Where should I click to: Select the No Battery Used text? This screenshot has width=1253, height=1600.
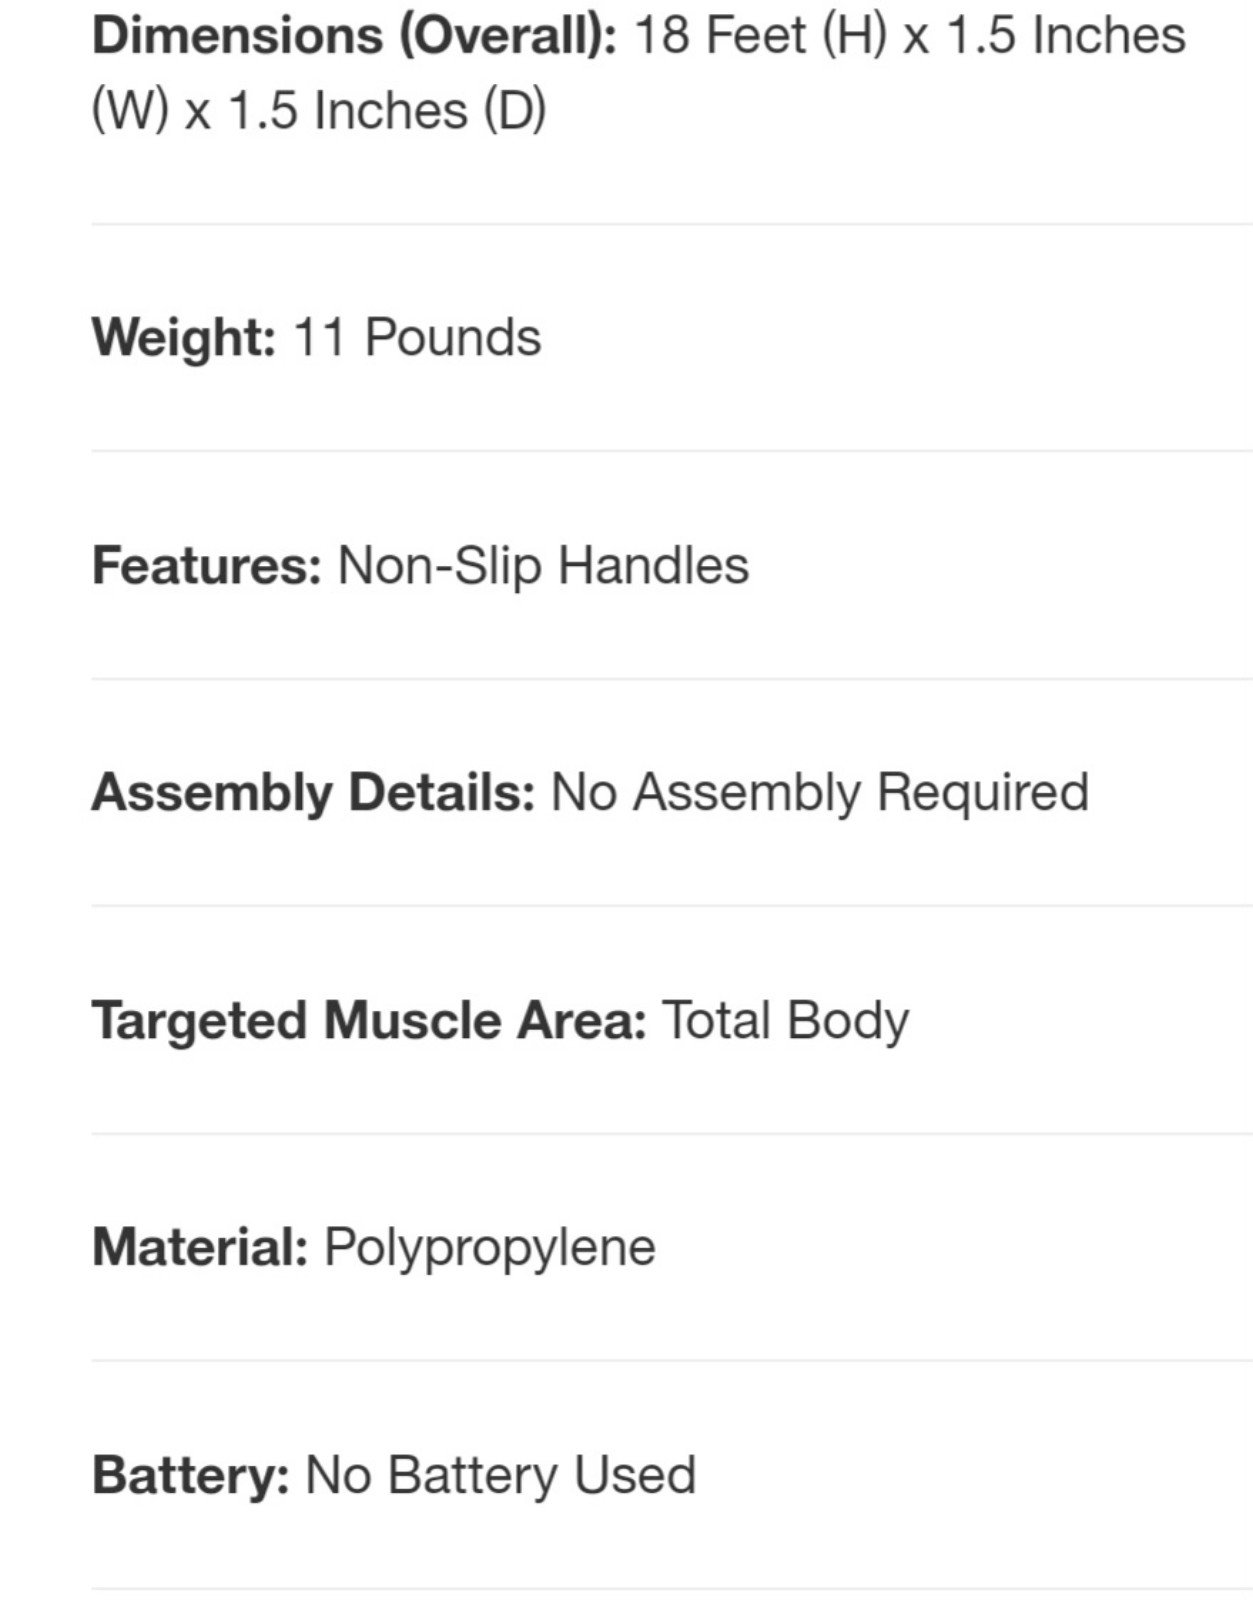tap(501, 1476)
